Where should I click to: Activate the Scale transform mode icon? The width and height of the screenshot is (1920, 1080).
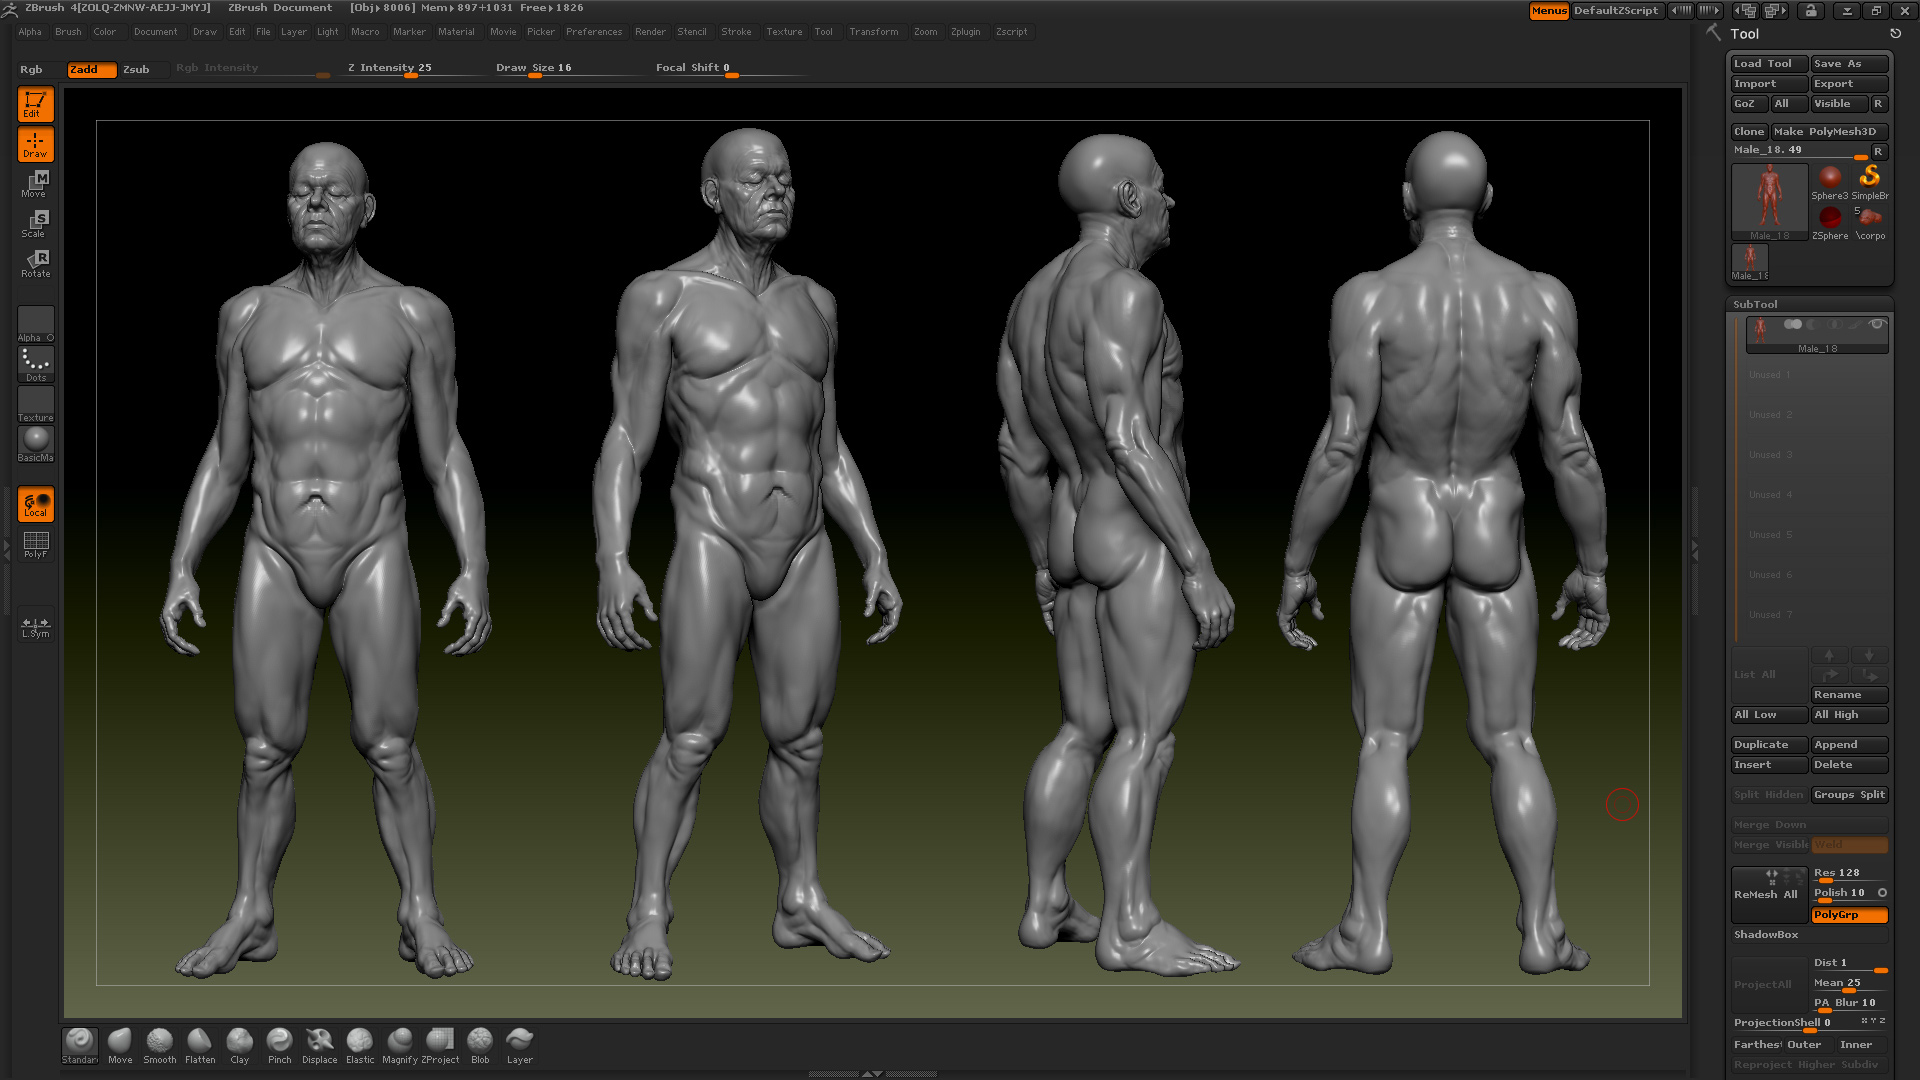(x=36, y=223)
